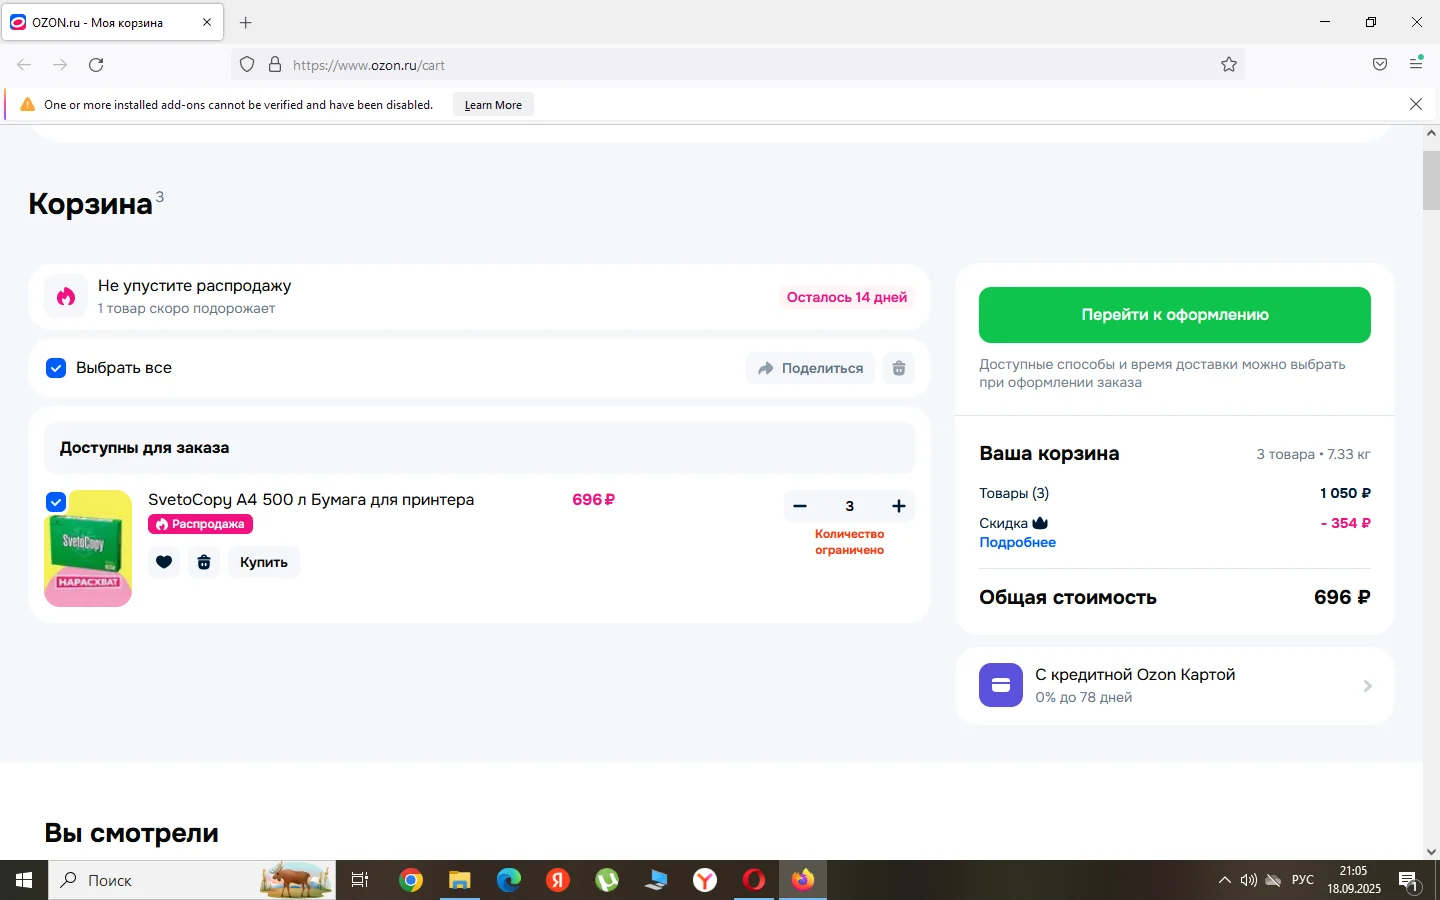This screenshot has height=900, width=1440.
Task: View site security via the padlock icon
Action: pos(275,65)
